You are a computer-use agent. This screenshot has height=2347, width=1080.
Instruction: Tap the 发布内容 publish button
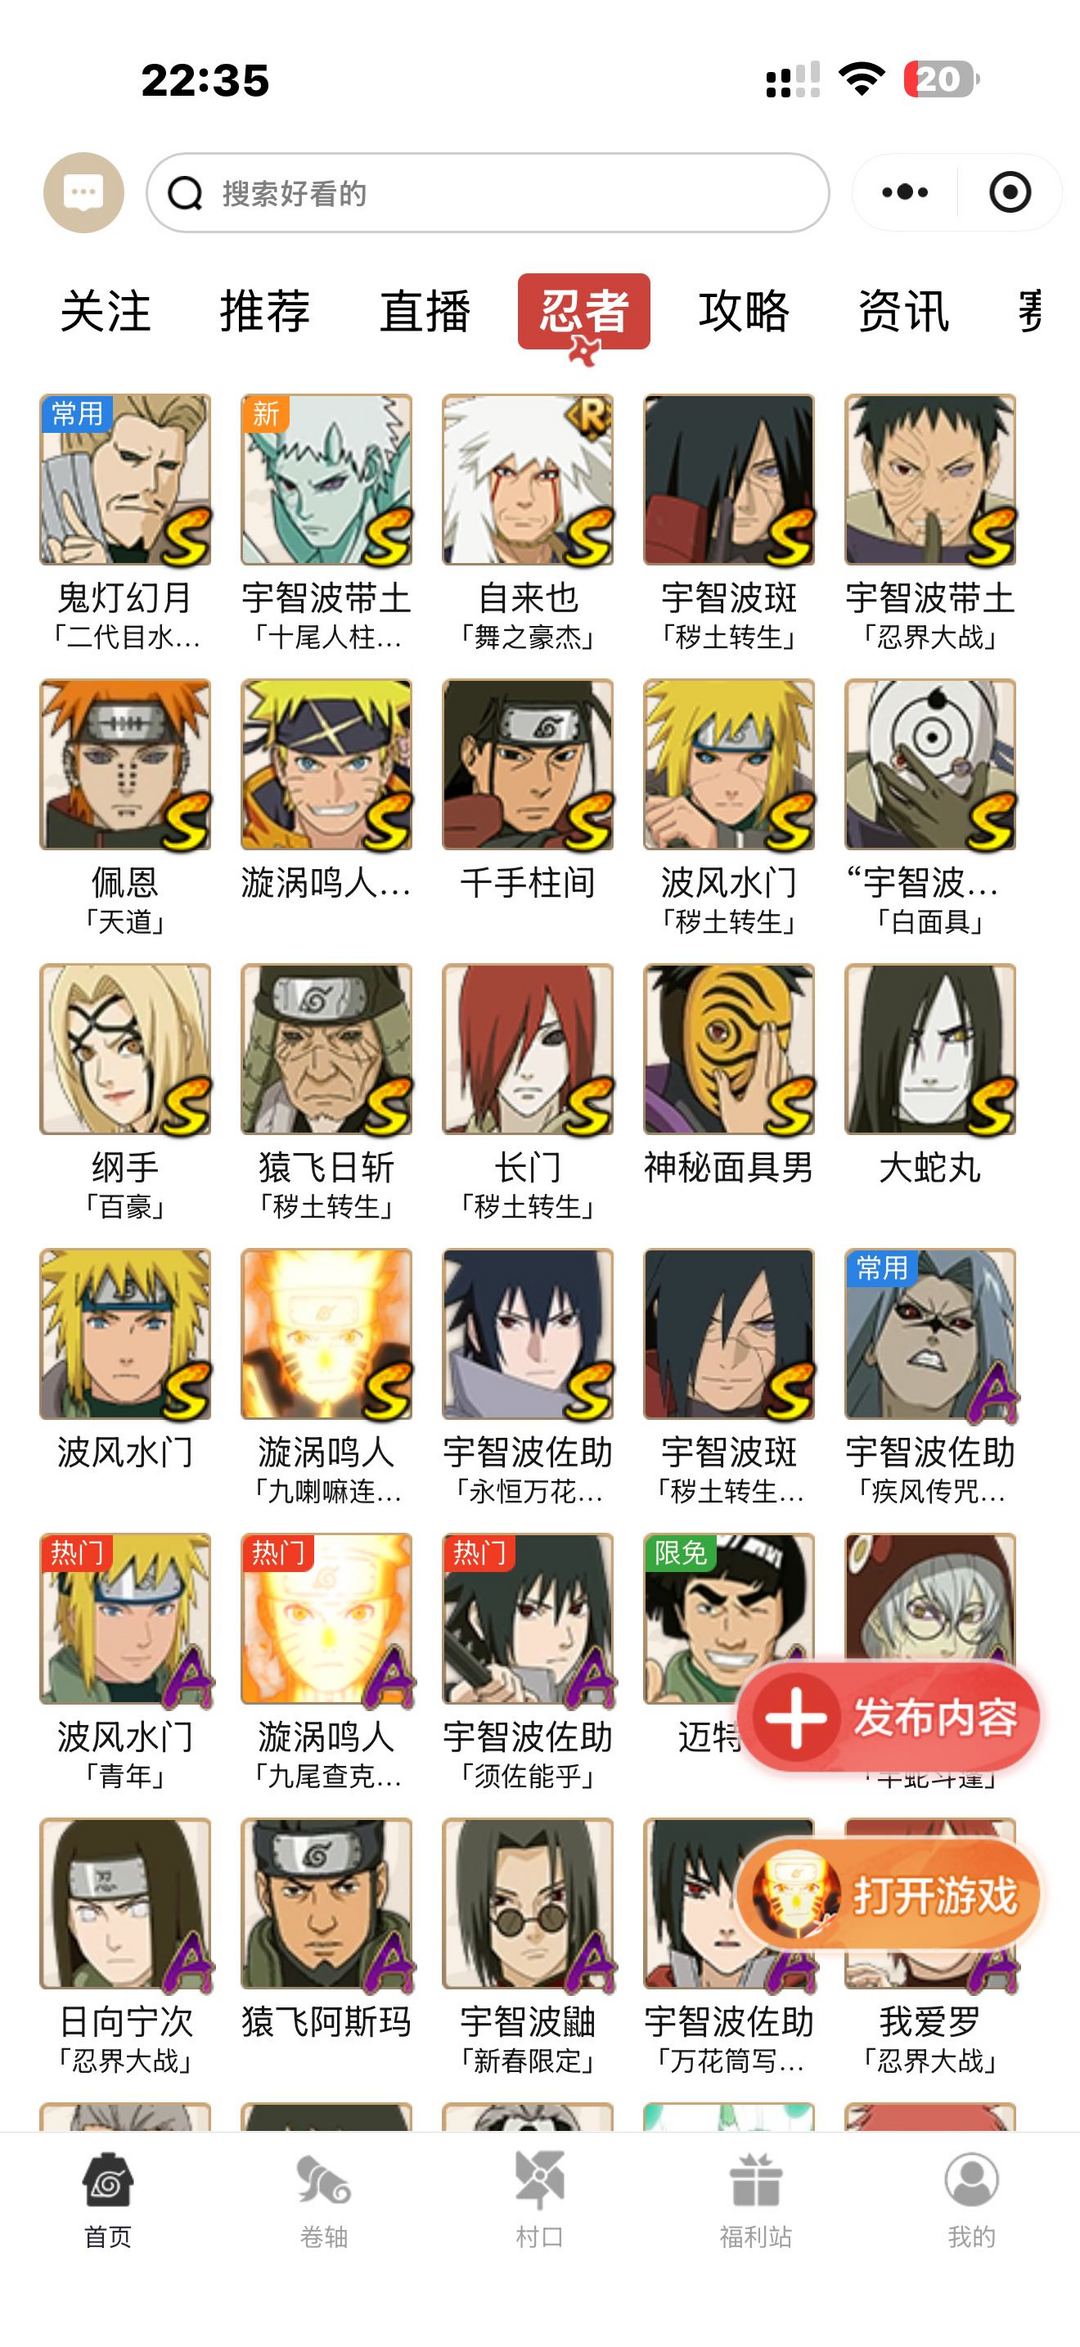[892, 1719]
